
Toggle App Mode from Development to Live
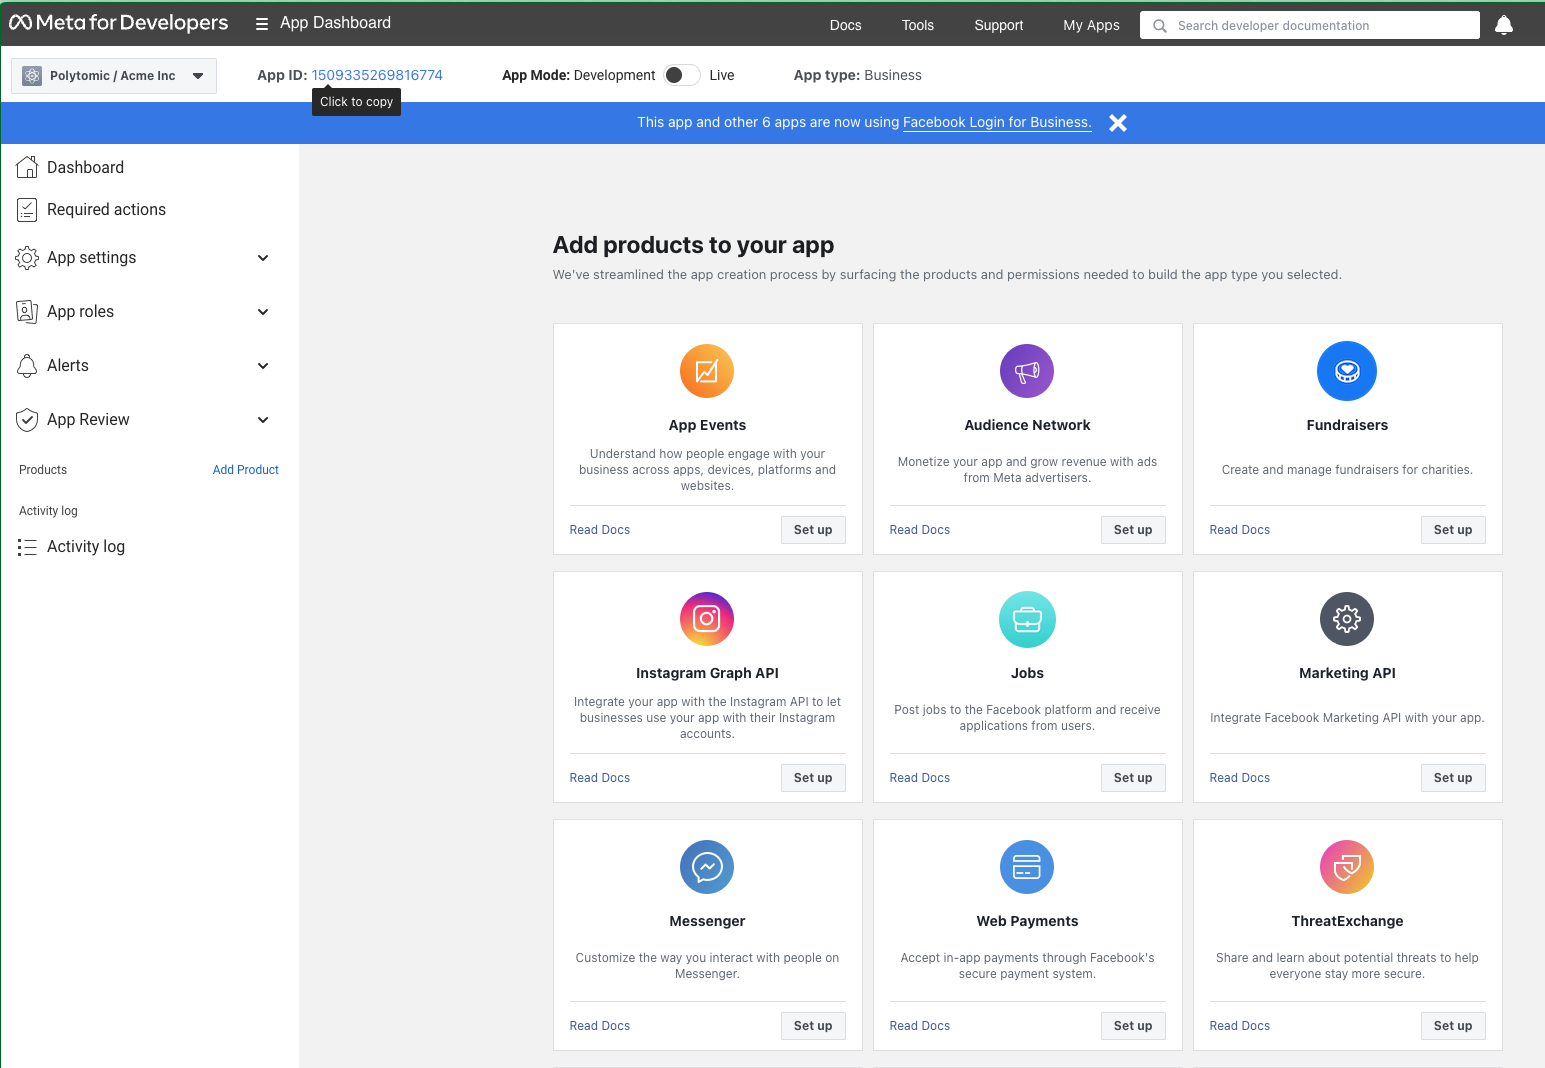tap(682, 75)
